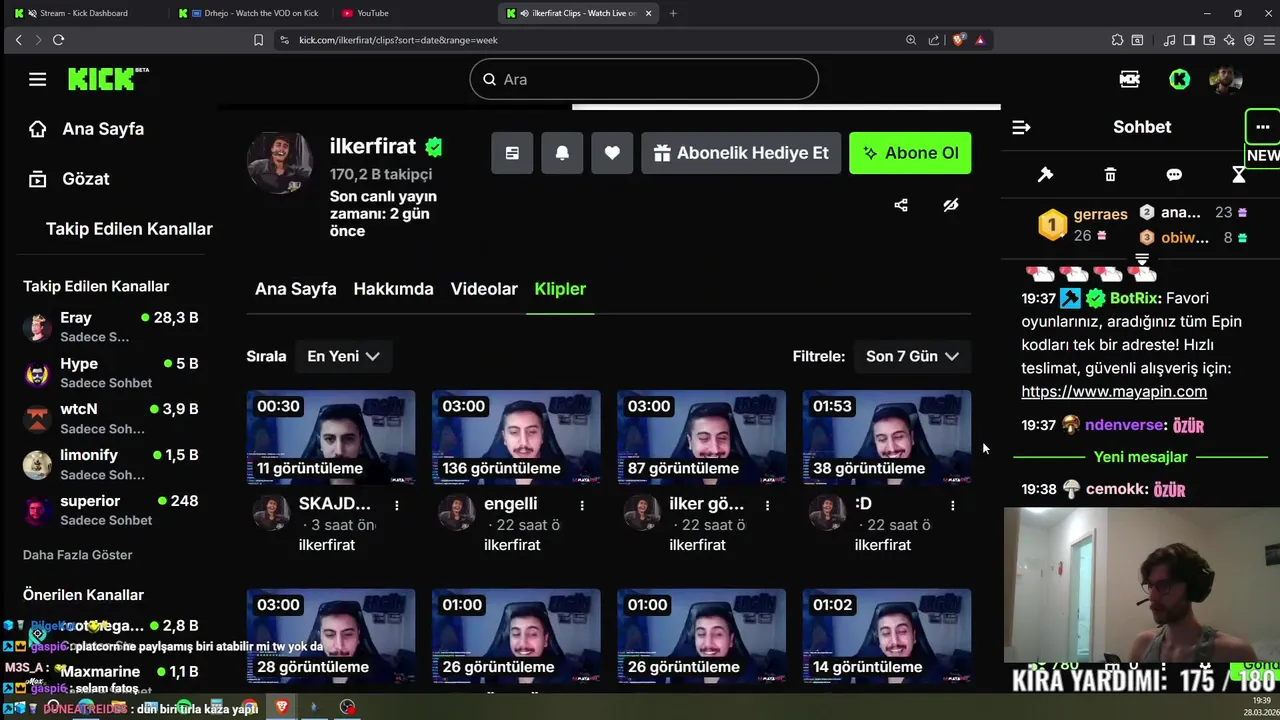The height and width of the screenshot is (720, 1280).
Task: Click Abonelik Hediye Et button
Action: [x=741, y=153]
